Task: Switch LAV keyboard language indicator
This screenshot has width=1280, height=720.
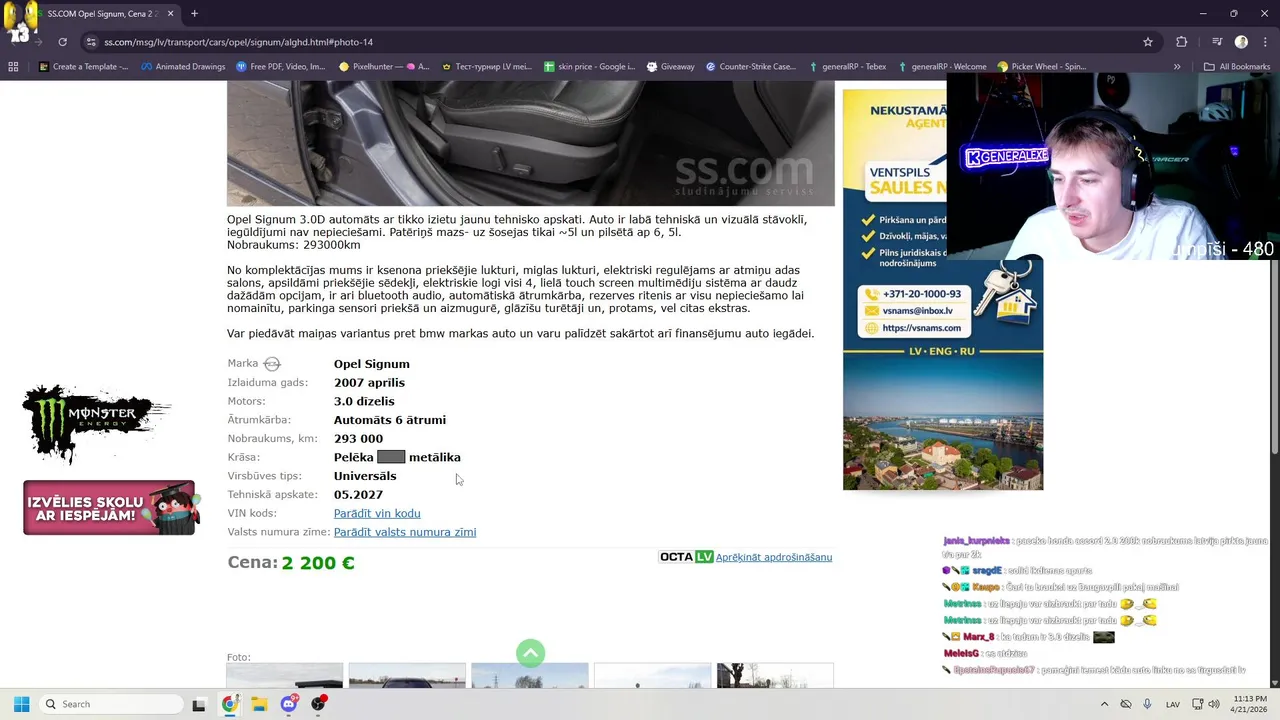Action: point(1173,704)
